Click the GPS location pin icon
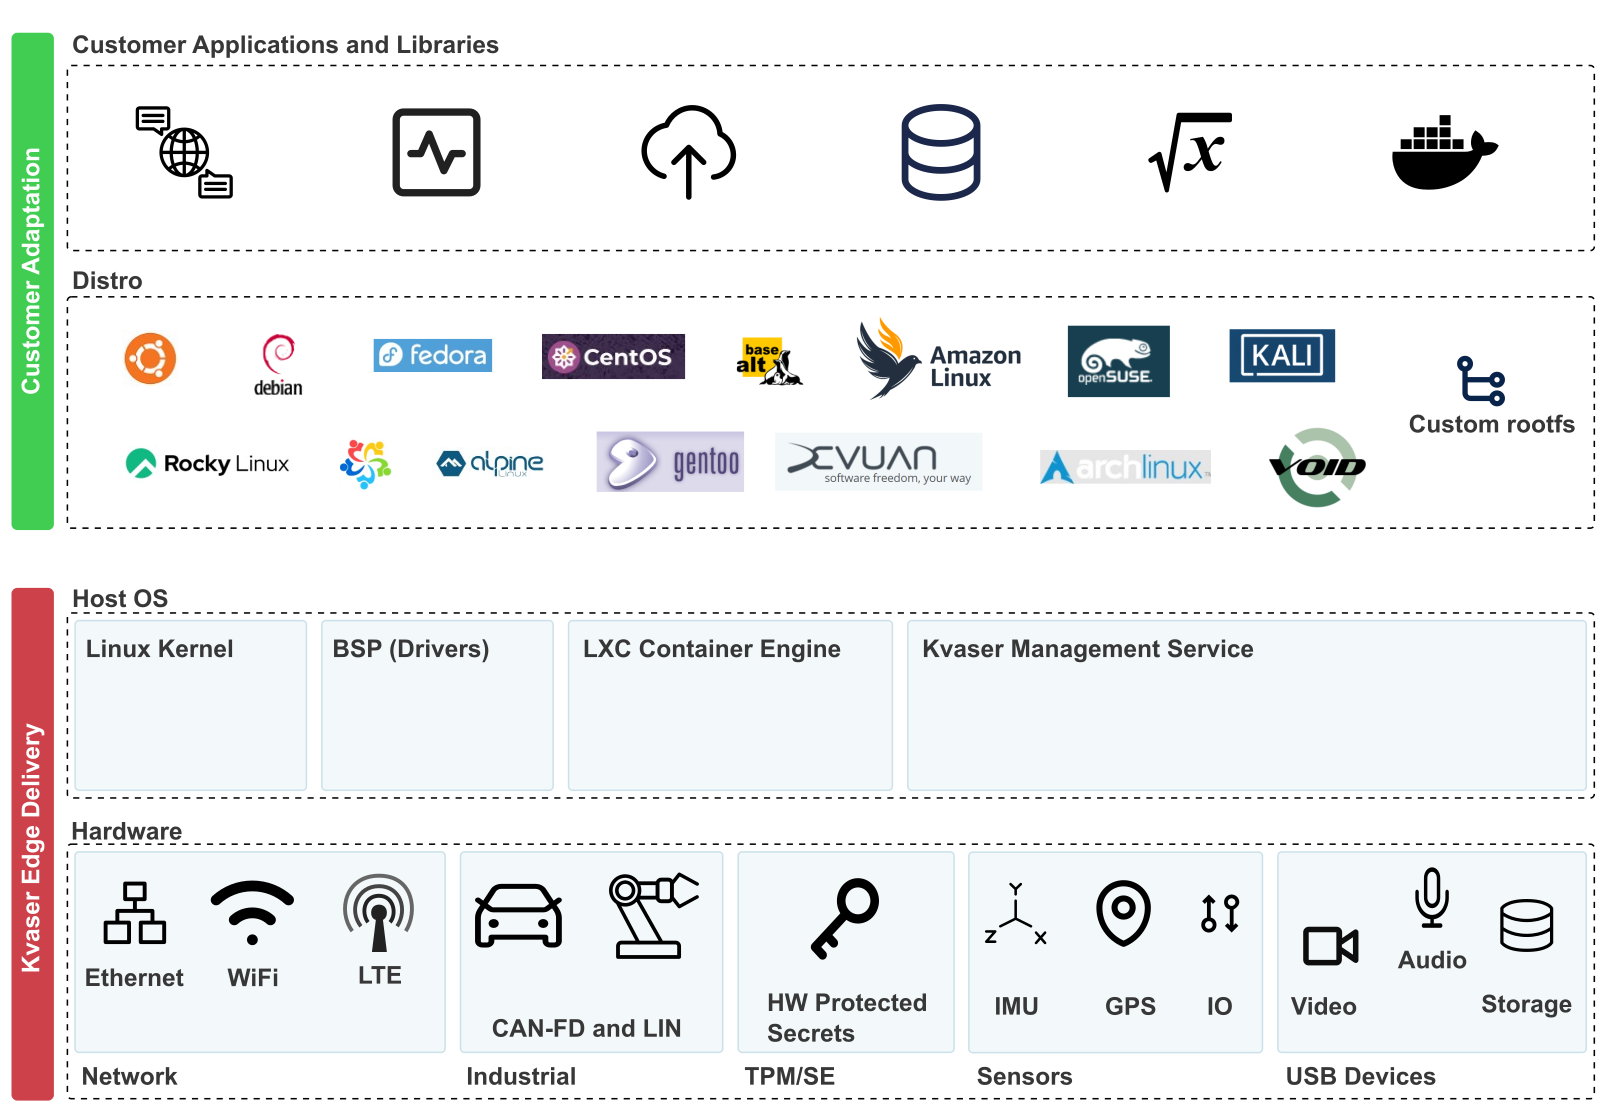Screen dimensions: 1608x1120 pyautogui.click(x=1123, y=912)
